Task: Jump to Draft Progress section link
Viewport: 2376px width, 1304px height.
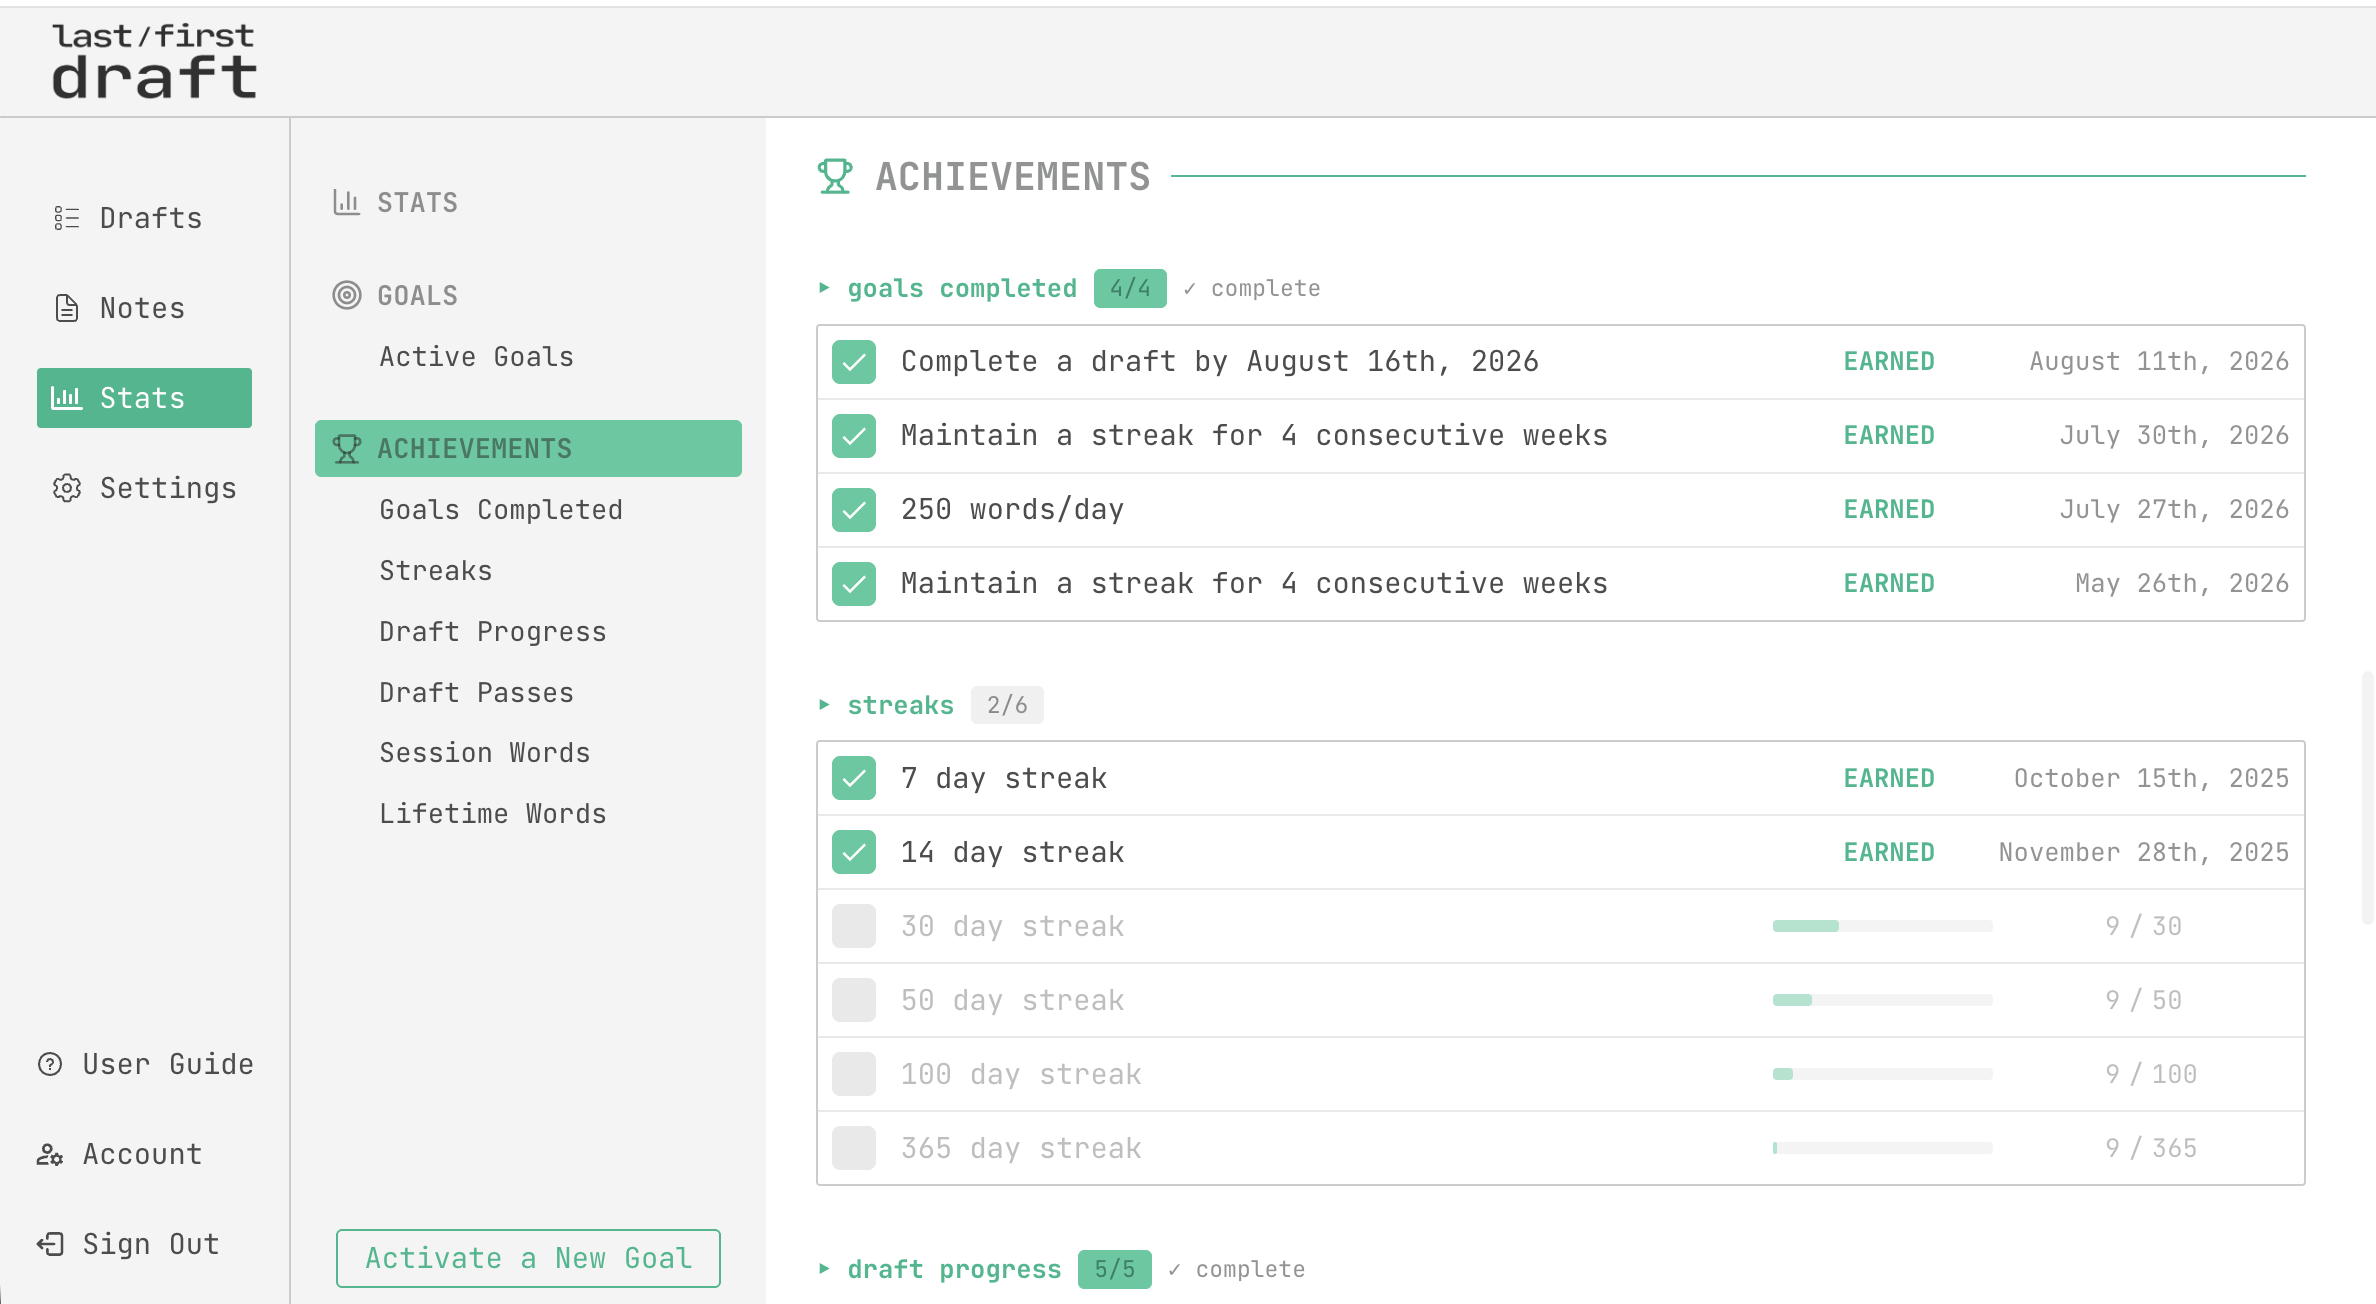Action: point(493,632)
